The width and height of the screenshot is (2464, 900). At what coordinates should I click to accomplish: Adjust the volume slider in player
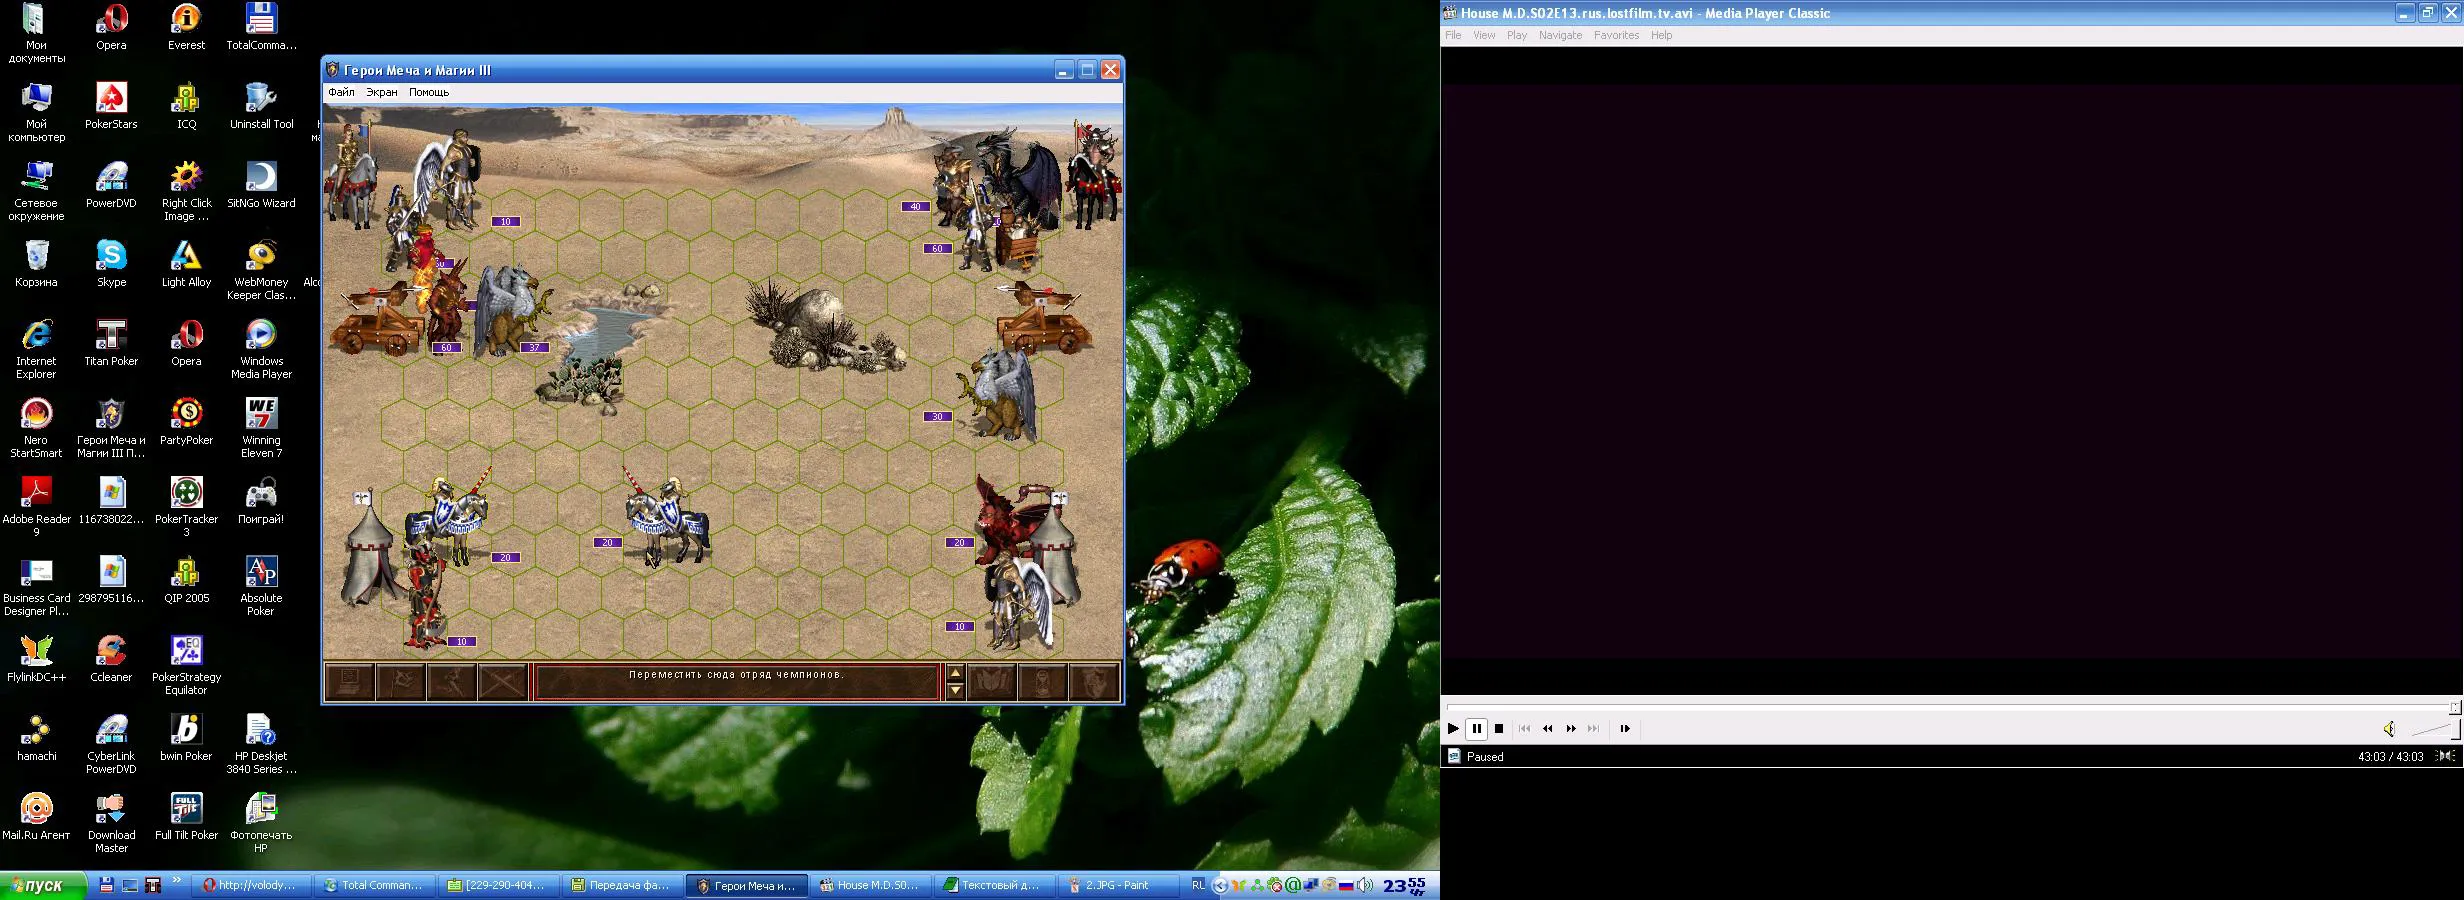tap(2434, 729)
